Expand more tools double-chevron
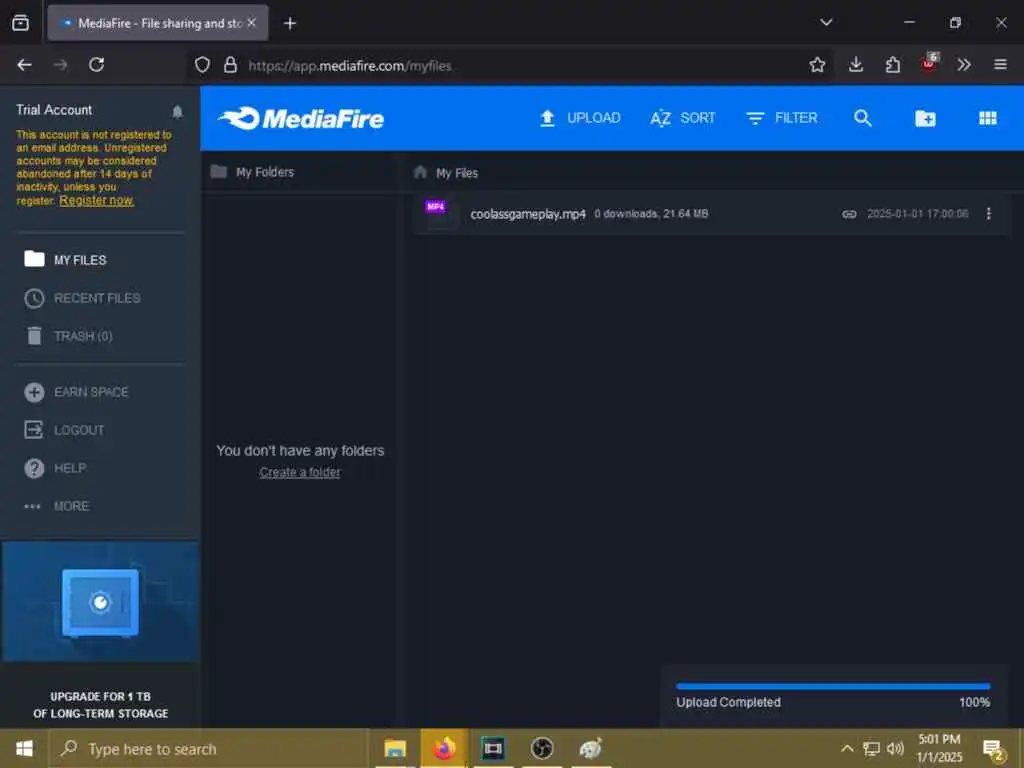Screen dimensions: 1024x768 tap(964, 65)
